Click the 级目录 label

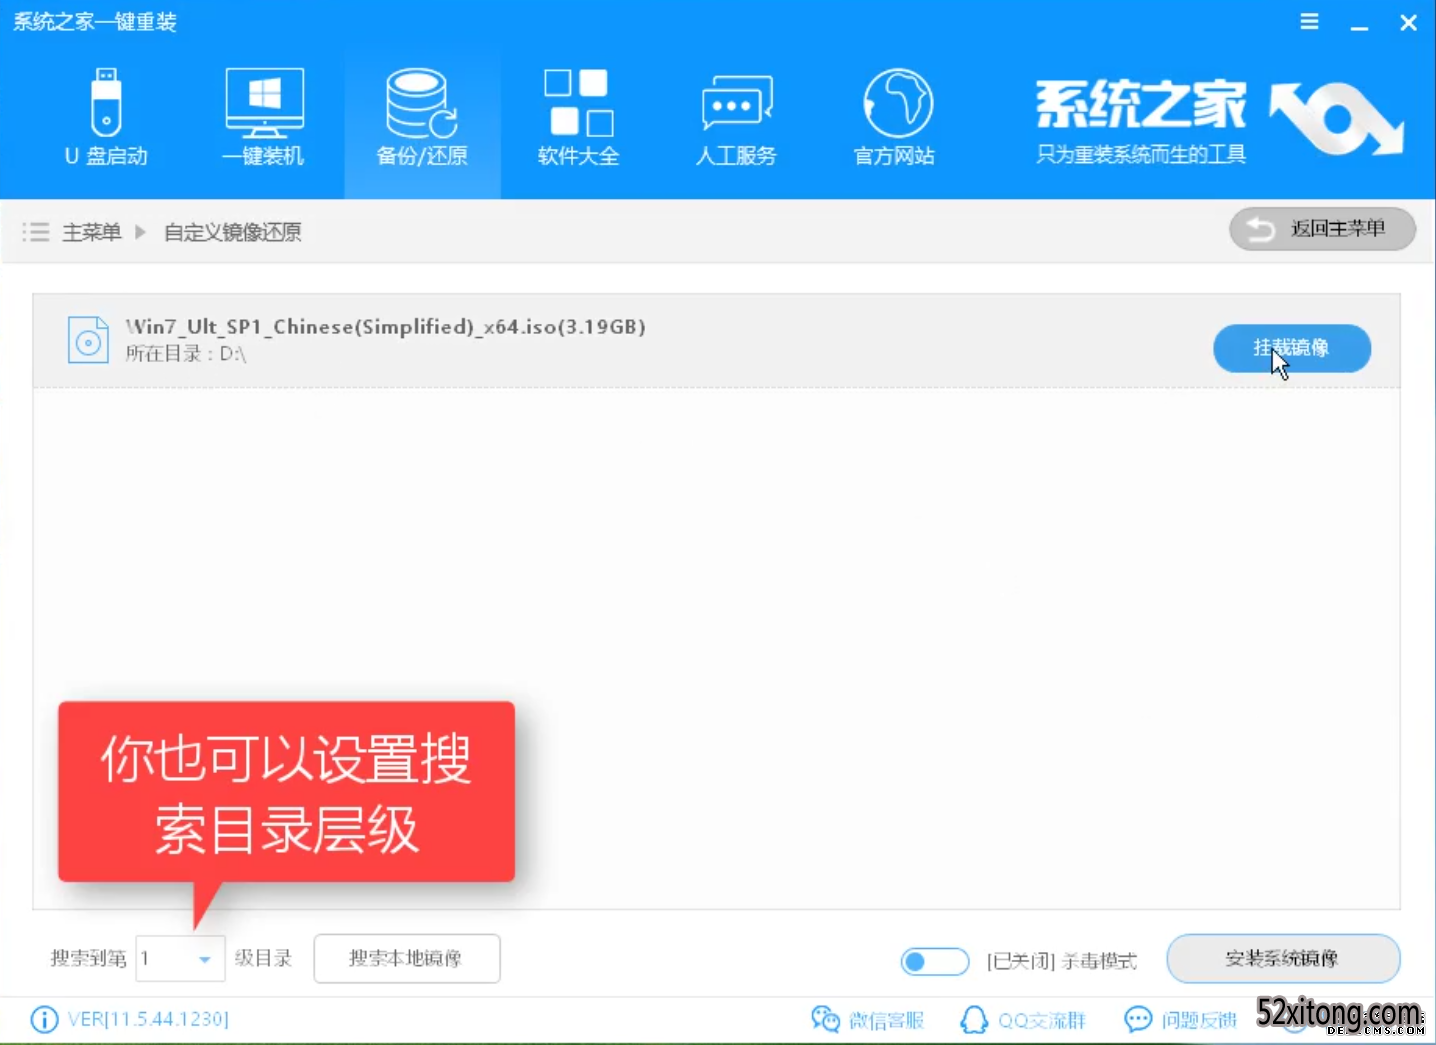click(x=263, y=958)
